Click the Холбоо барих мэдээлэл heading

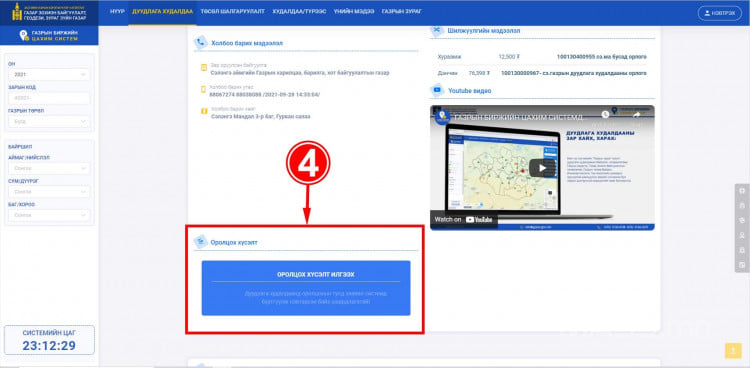pyautogui.click(x=247, y=43)
